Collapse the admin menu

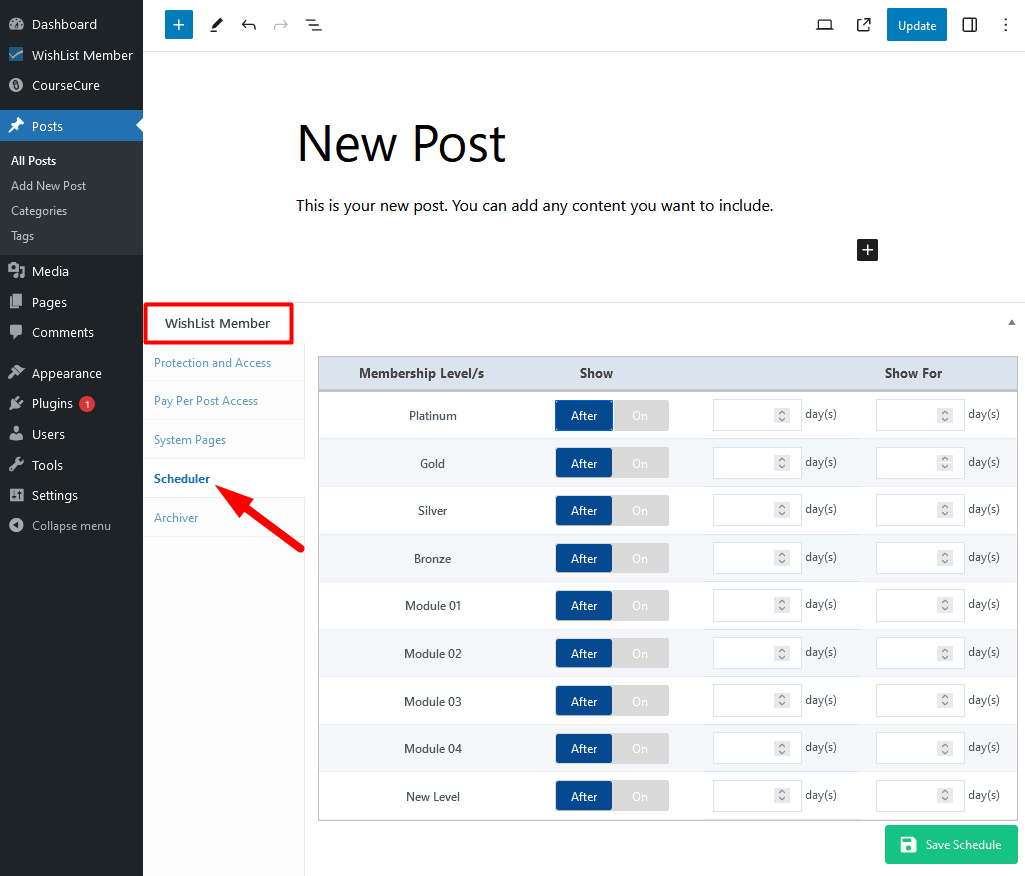coord(71,526)
